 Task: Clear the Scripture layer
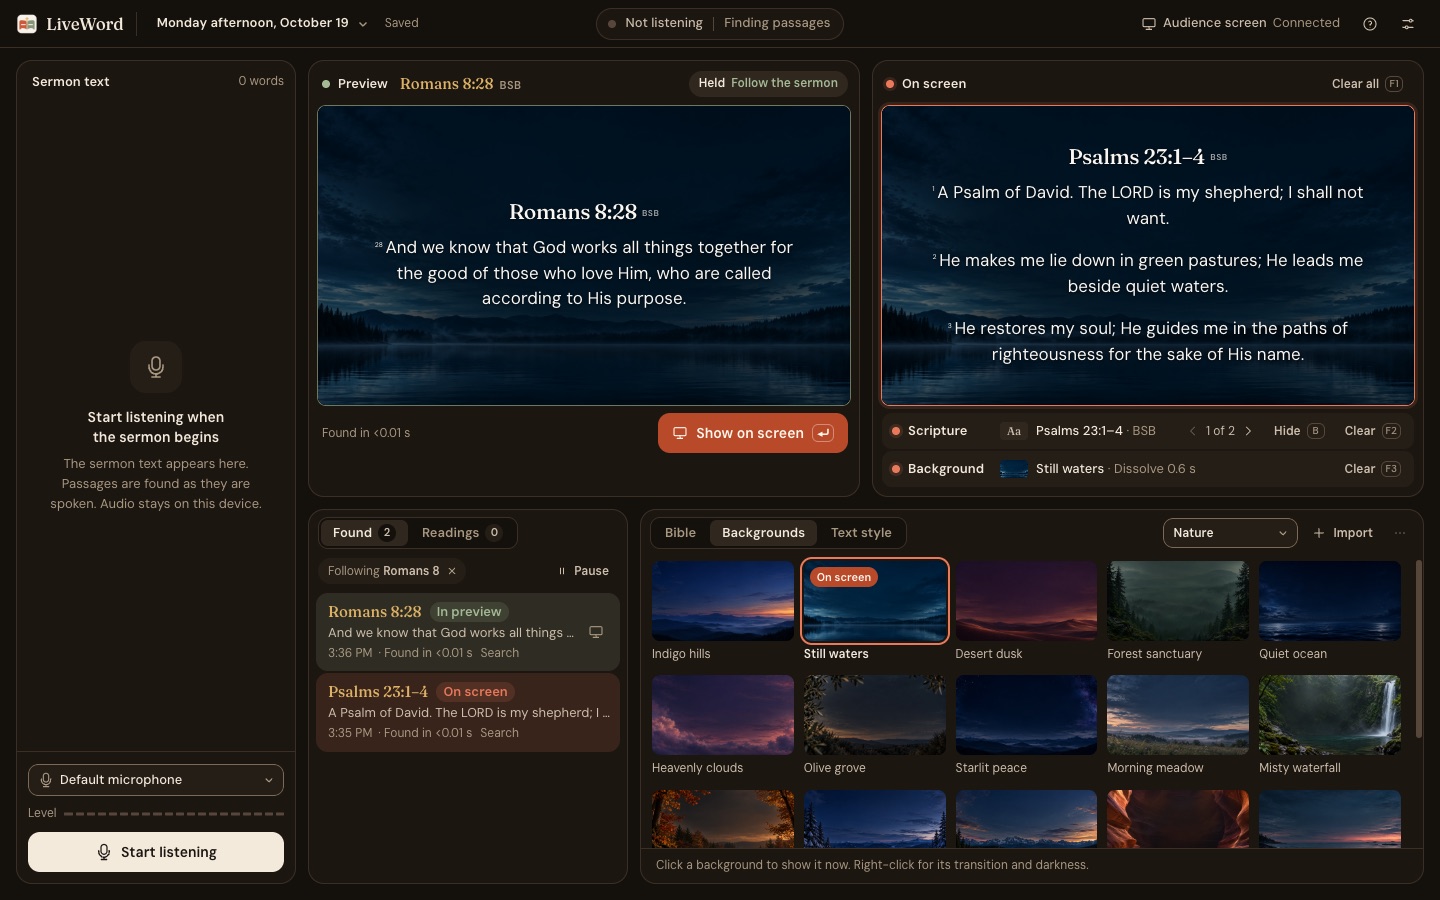pos(1372,431)
